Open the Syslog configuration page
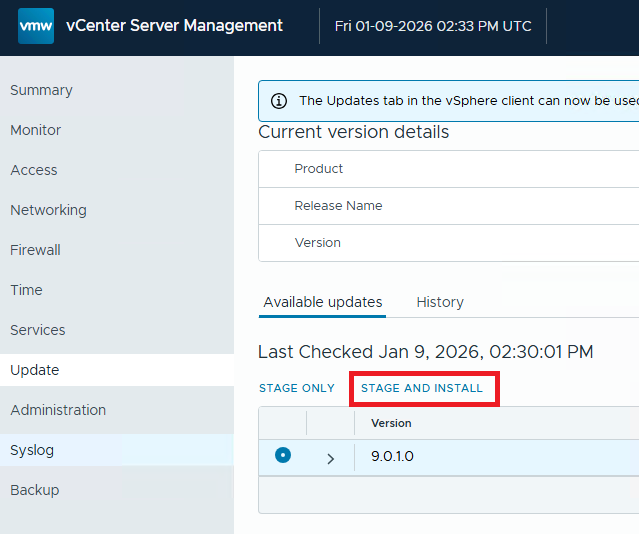Viewport: 639px width, 534px height. click(x=32, y=450)
